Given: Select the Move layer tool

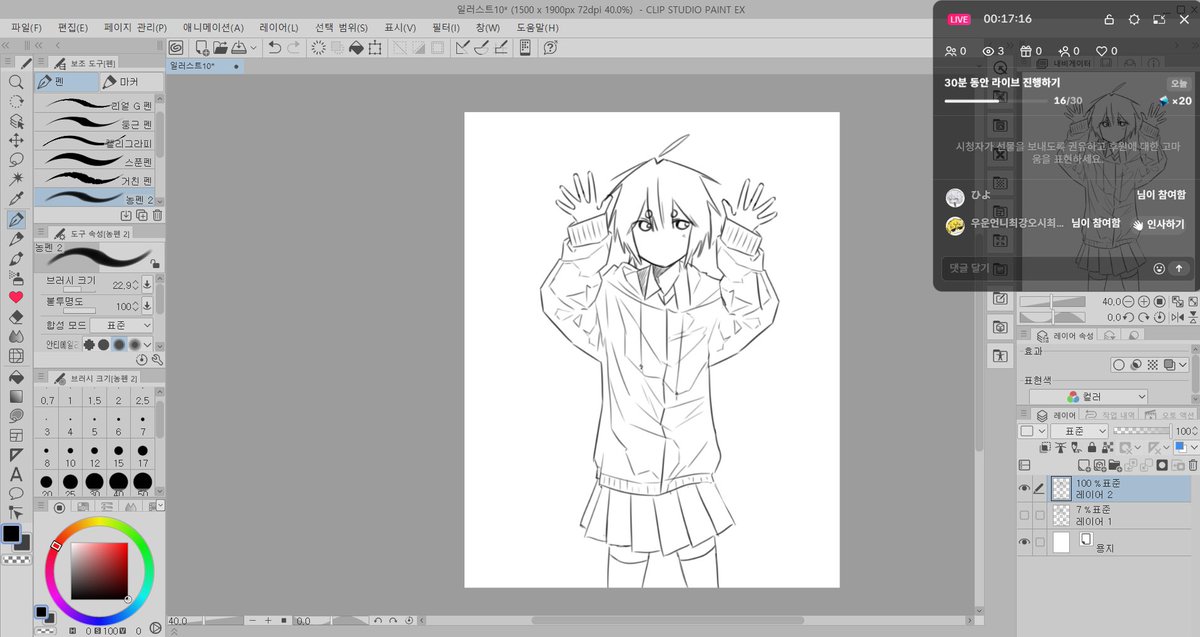Looking at the screenshot, I should click(16, 140).
